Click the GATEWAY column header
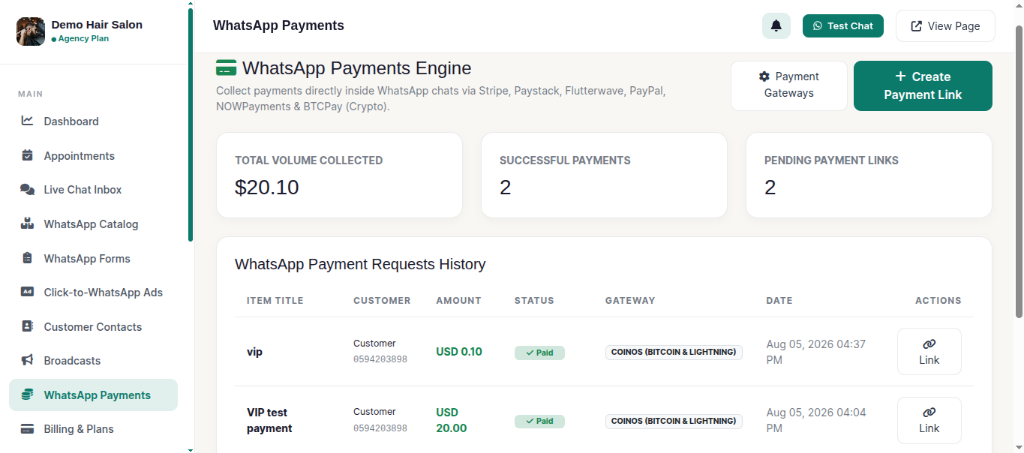This screenshot has height=453, width=1024. point(630,301)
